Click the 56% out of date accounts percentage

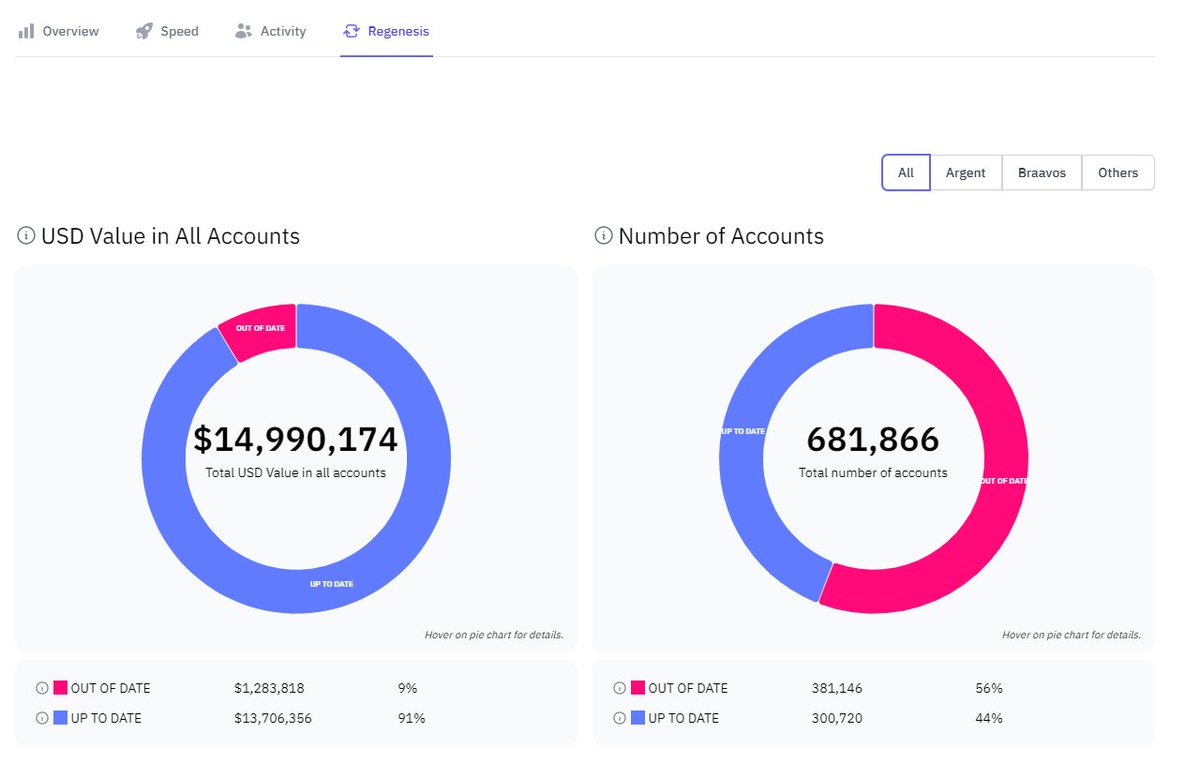(x=989, y=688)
